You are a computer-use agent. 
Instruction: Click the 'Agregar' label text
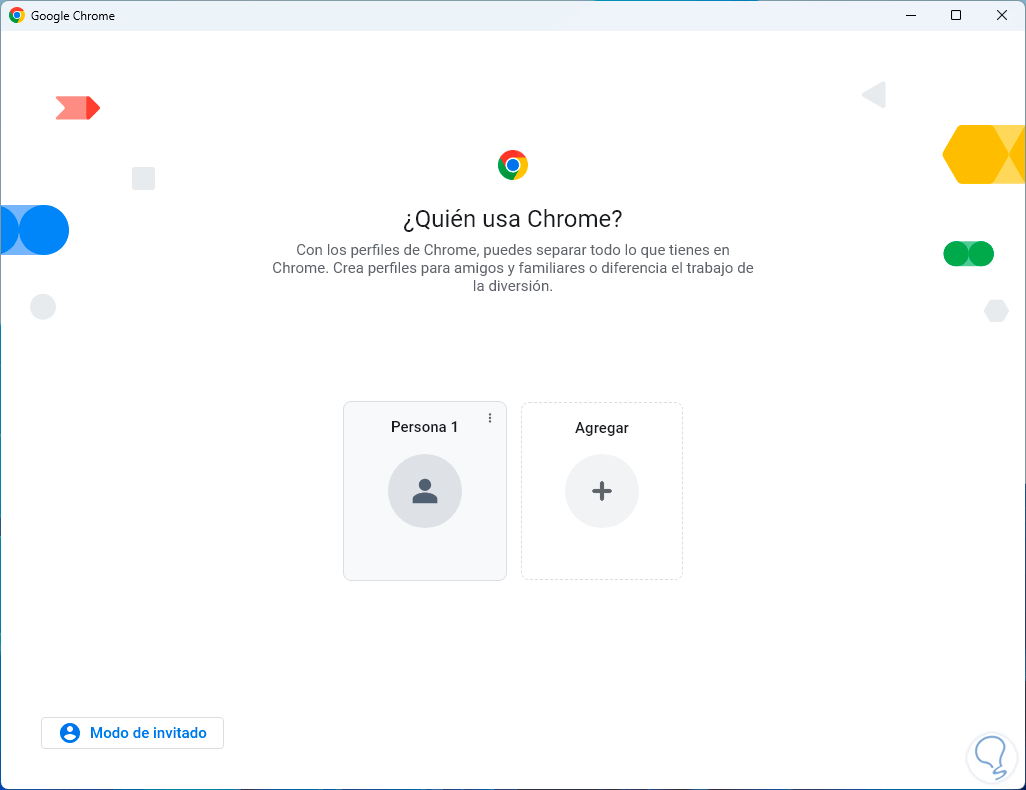(602, 428)
